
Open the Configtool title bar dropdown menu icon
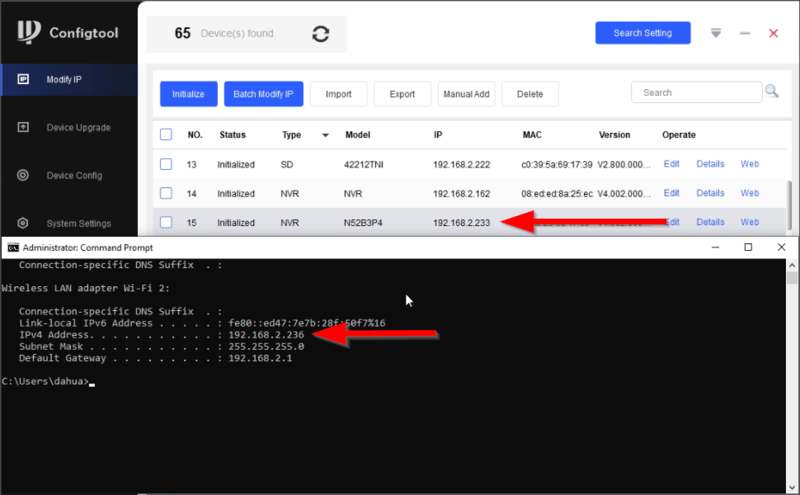pyautogui.click(x=716, y=33)
